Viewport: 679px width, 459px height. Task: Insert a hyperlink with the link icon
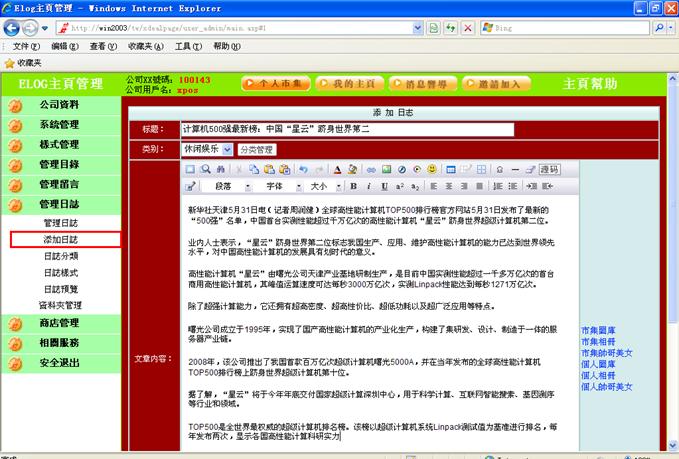tap(372, 170)
